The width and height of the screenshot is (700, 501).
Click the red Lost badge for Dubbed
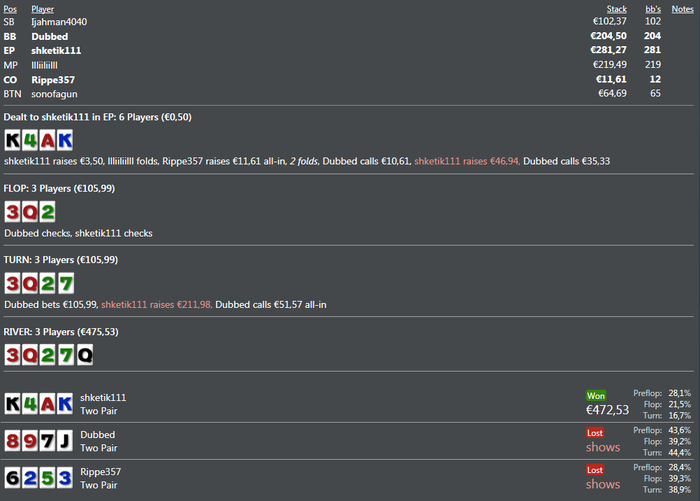595,432
